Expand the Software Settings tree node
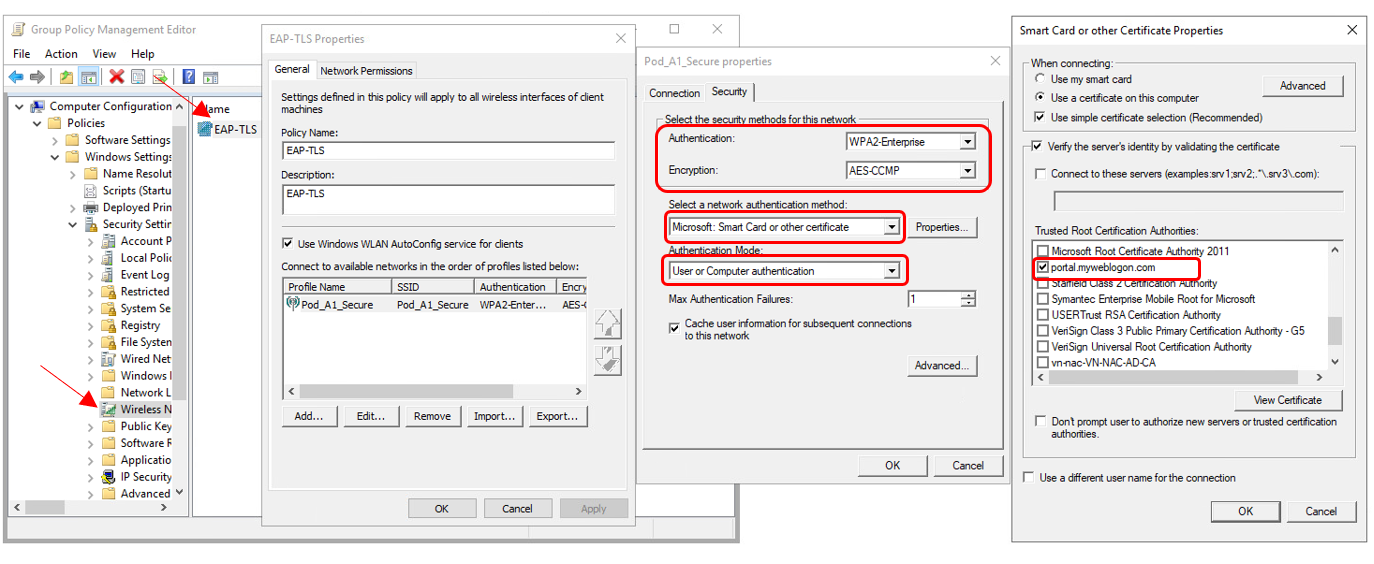The image size is (1374, 564). (x=56, y=140)
